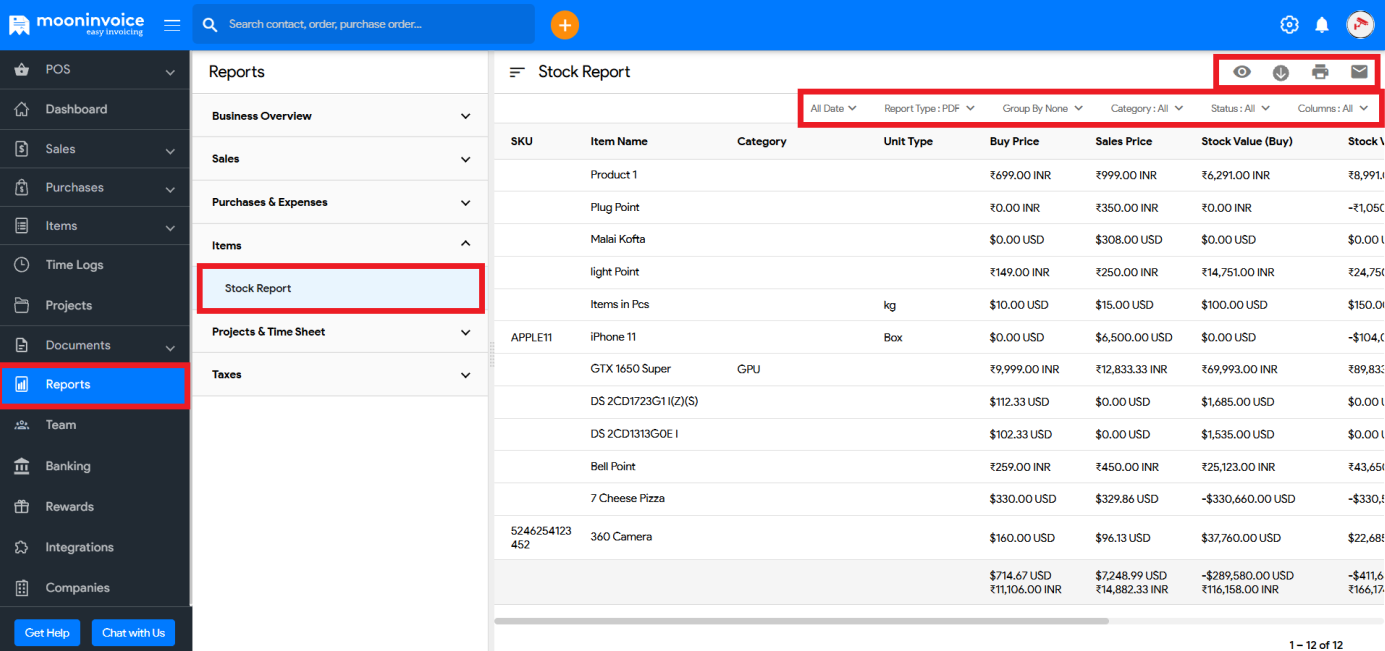Click the search magnifier icon
Screen dimensions: 1385x651
pos(211,24)
